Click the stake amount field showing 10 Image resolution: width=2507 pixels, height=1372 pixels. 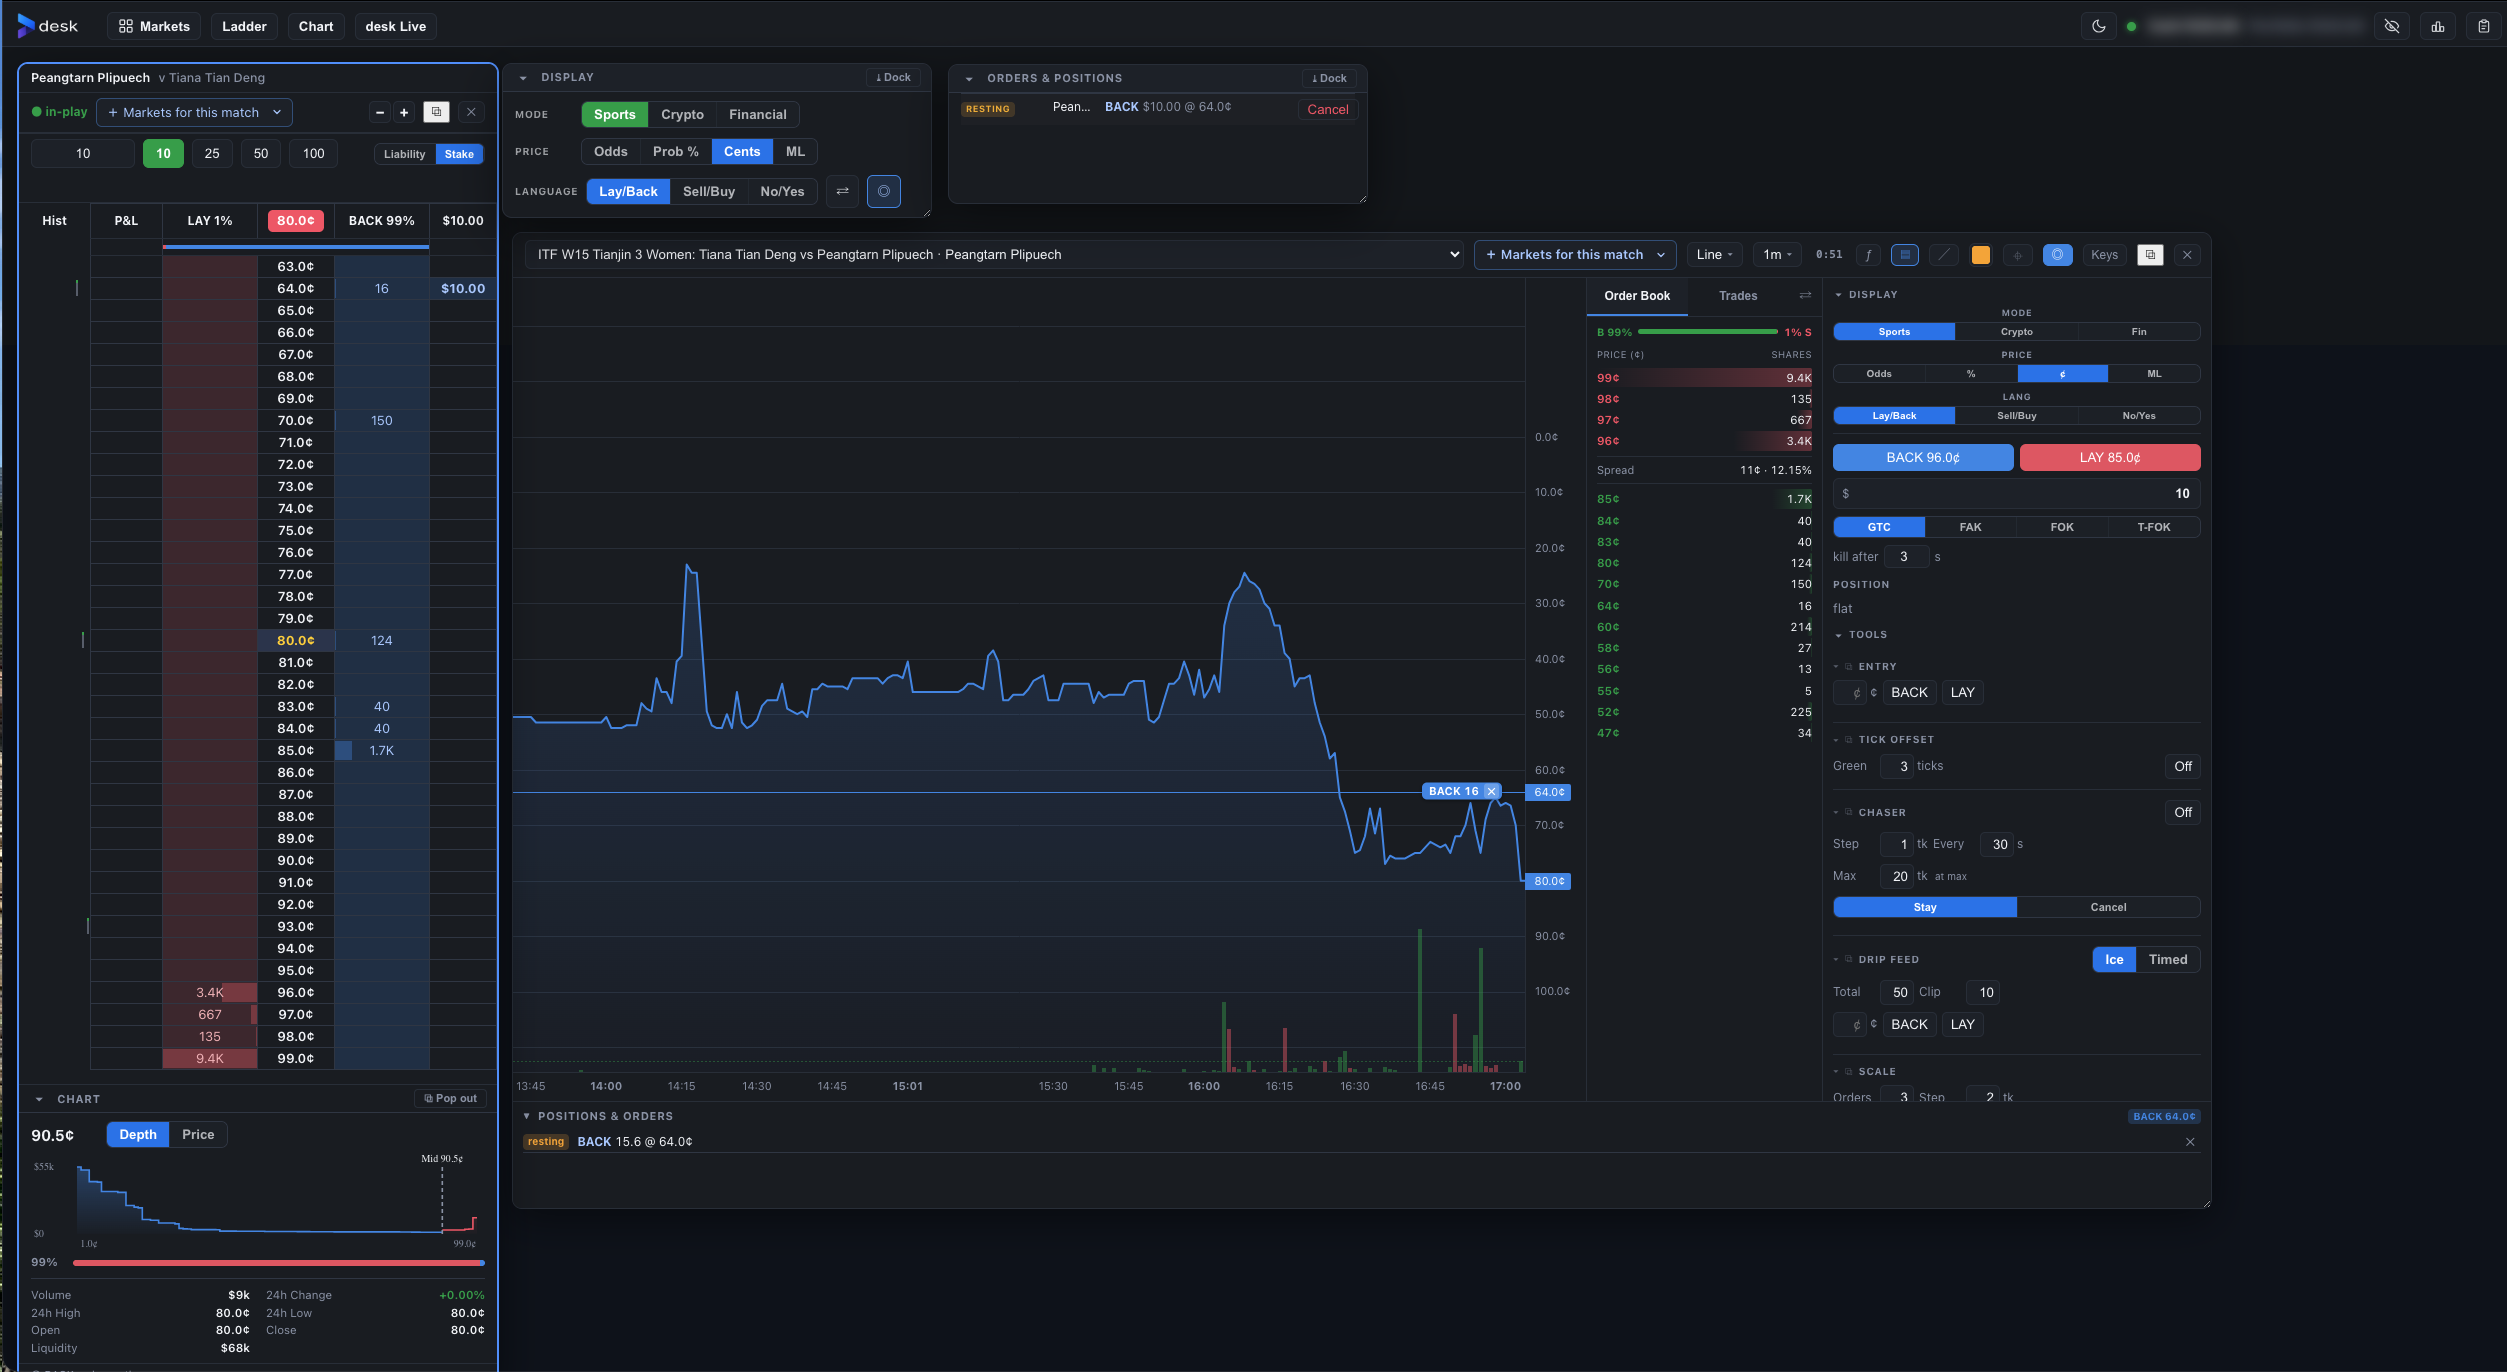[83, 153]
